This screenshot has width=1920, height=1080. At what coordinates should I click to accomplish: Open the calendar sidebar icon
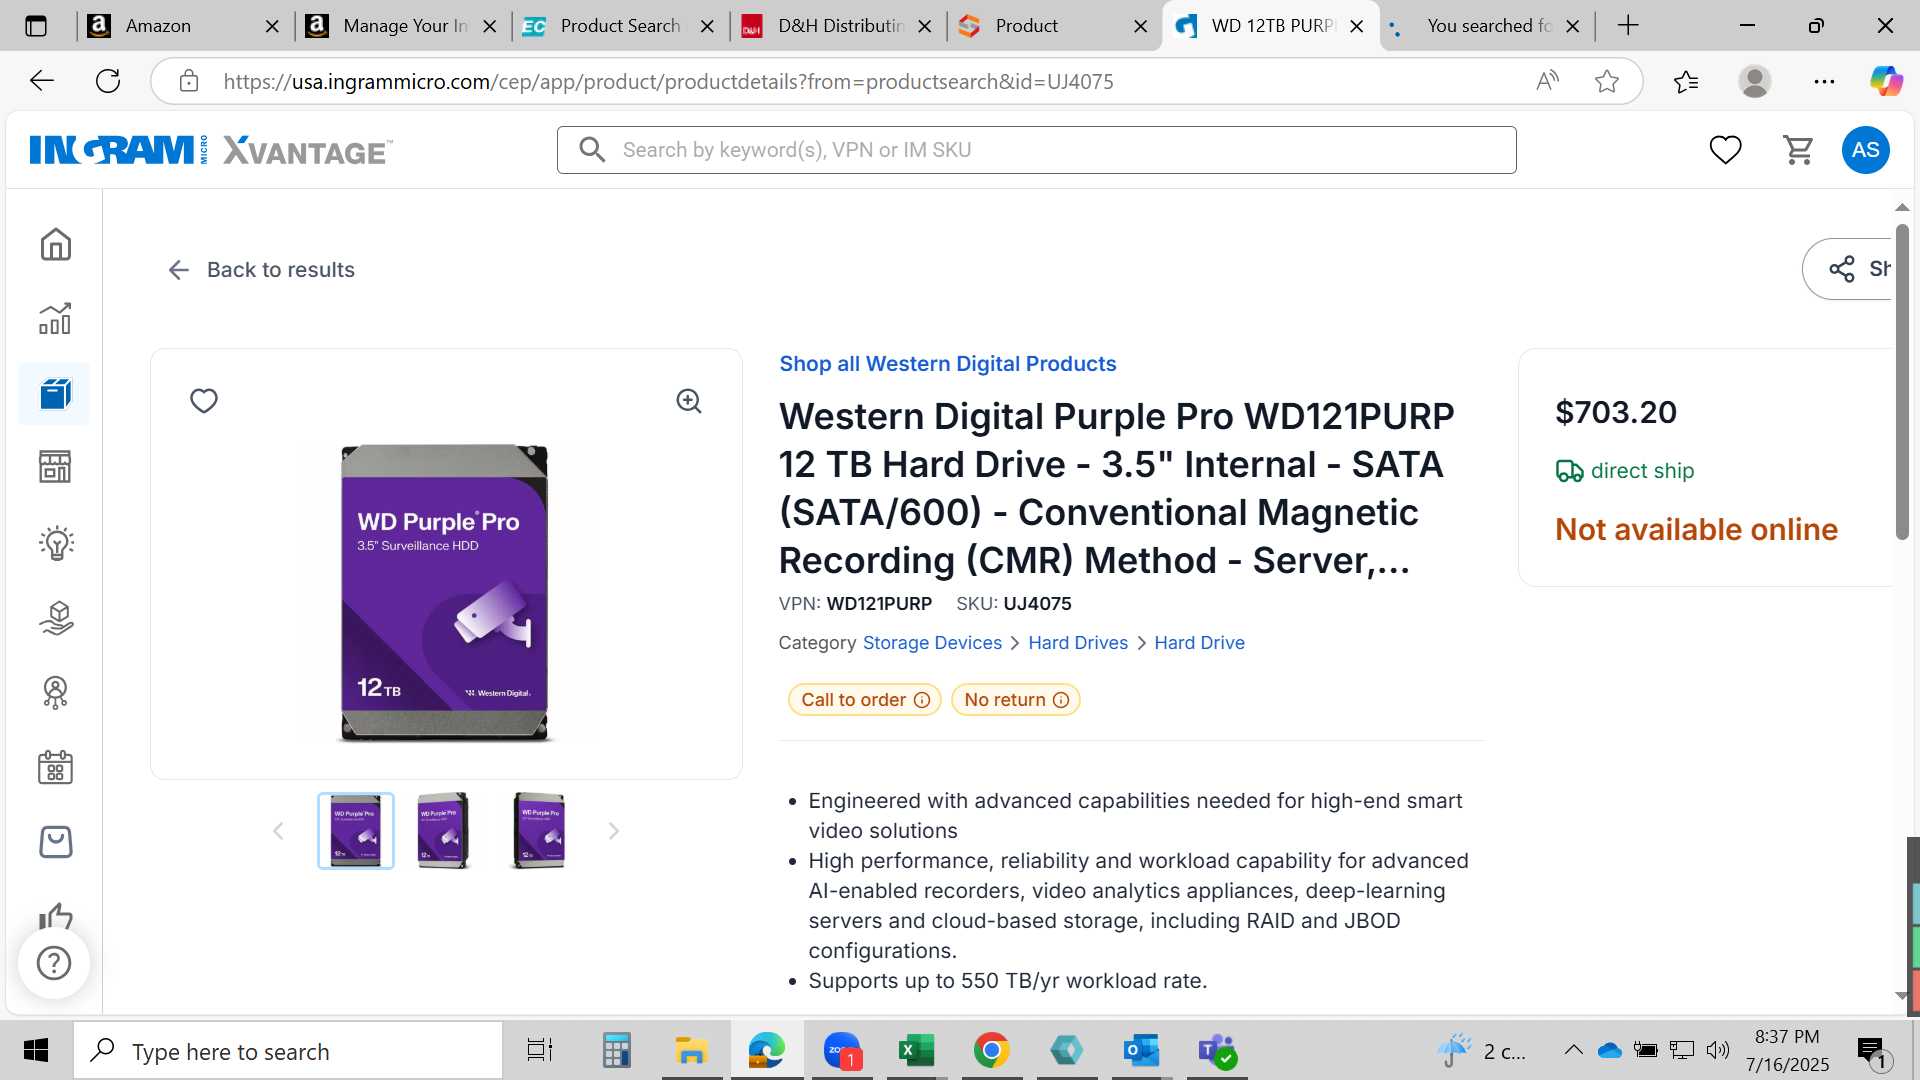[x=55, y=767]
